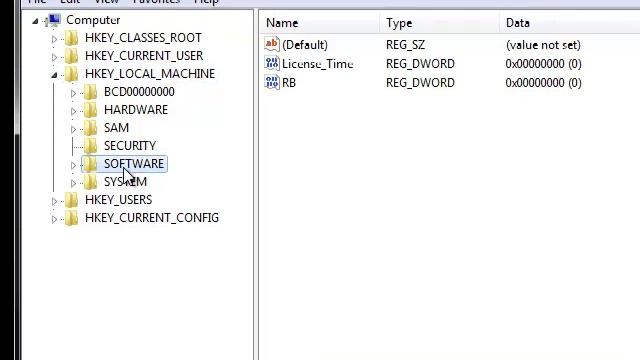Expand the BCD00000000 key

[x=73, y=93]
